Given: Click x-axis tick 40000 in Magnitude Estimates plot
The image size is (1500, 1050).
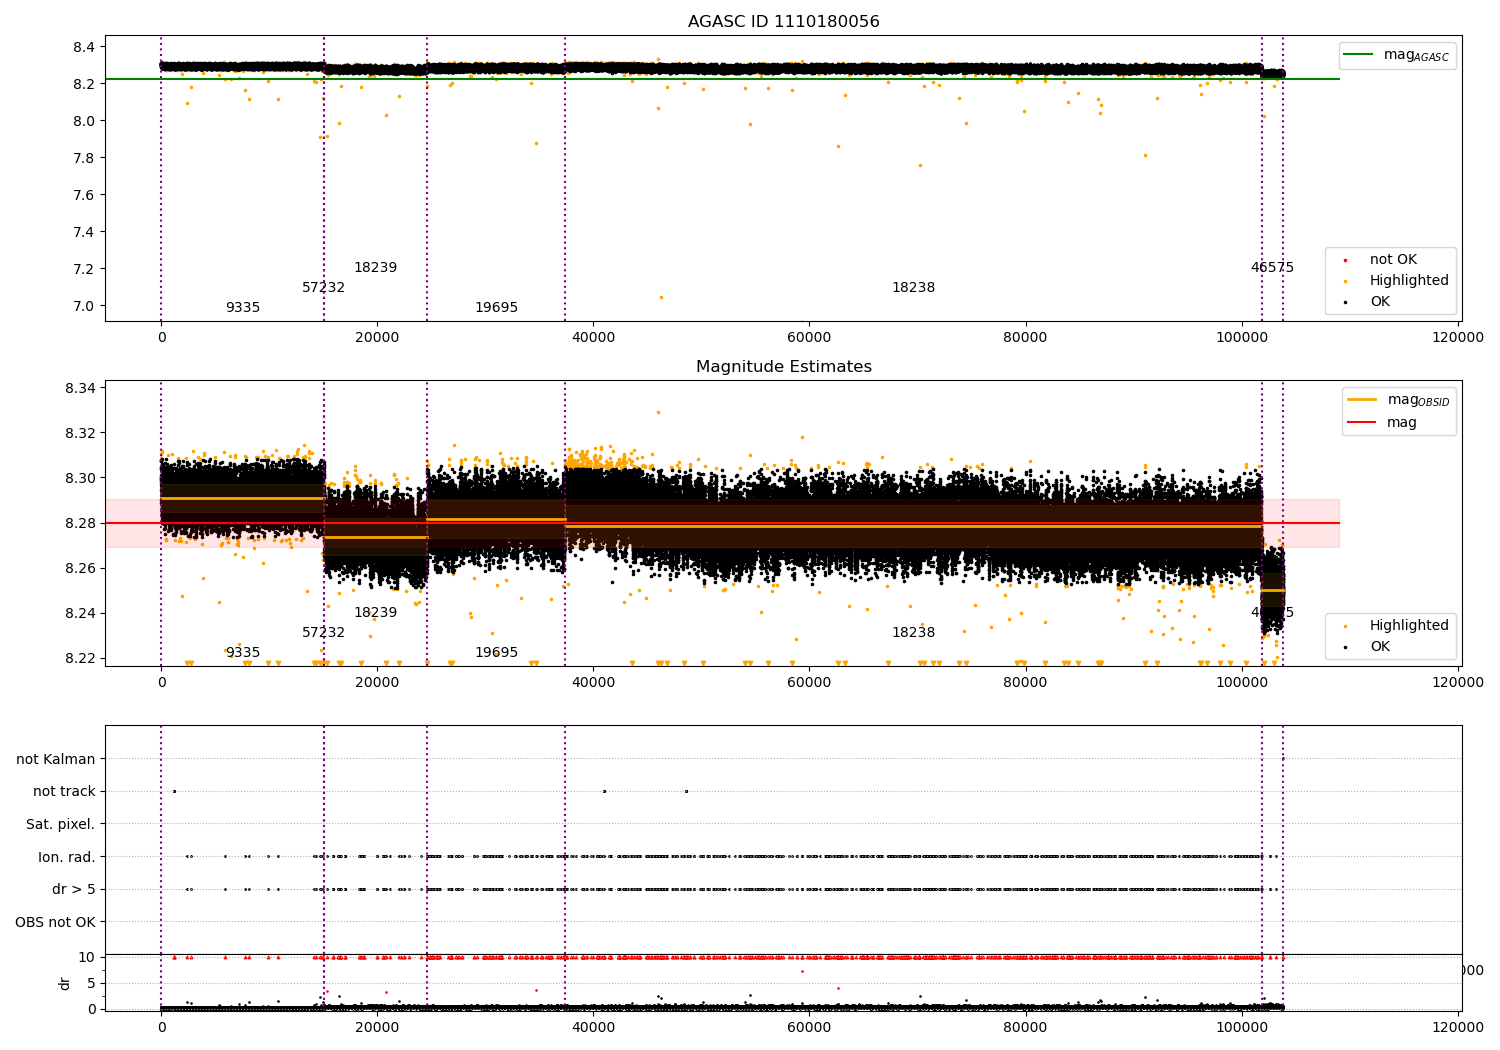Looking at the screenshot, I should 593,683.
